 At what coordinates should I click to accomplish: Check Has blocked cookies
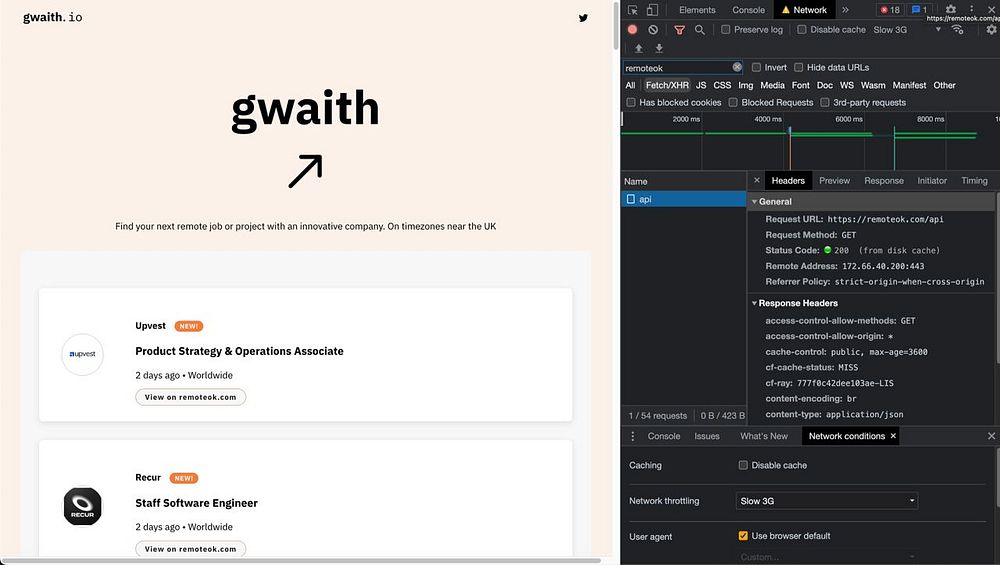tap(631, 102)
